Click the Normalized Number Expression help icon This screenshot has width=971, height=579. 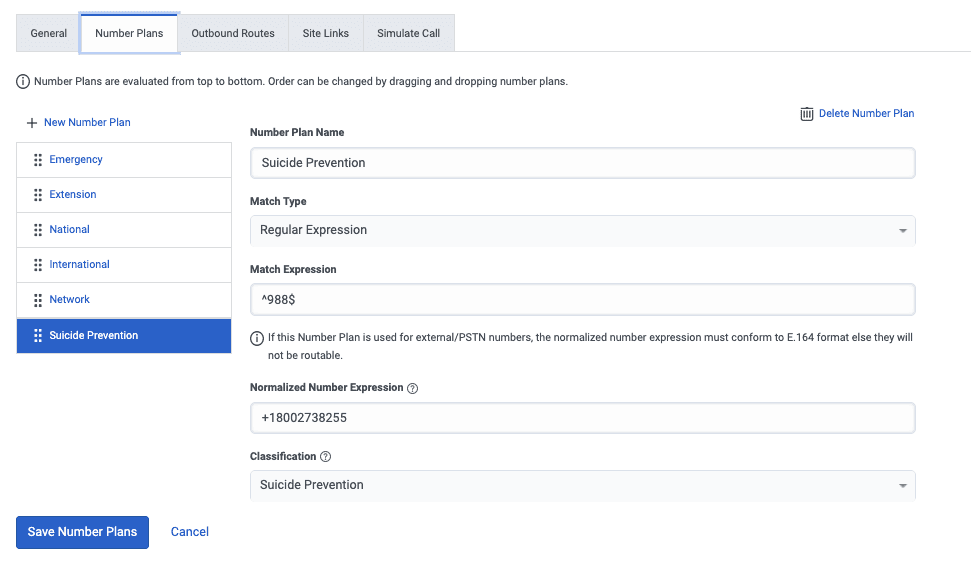point(413,388)
